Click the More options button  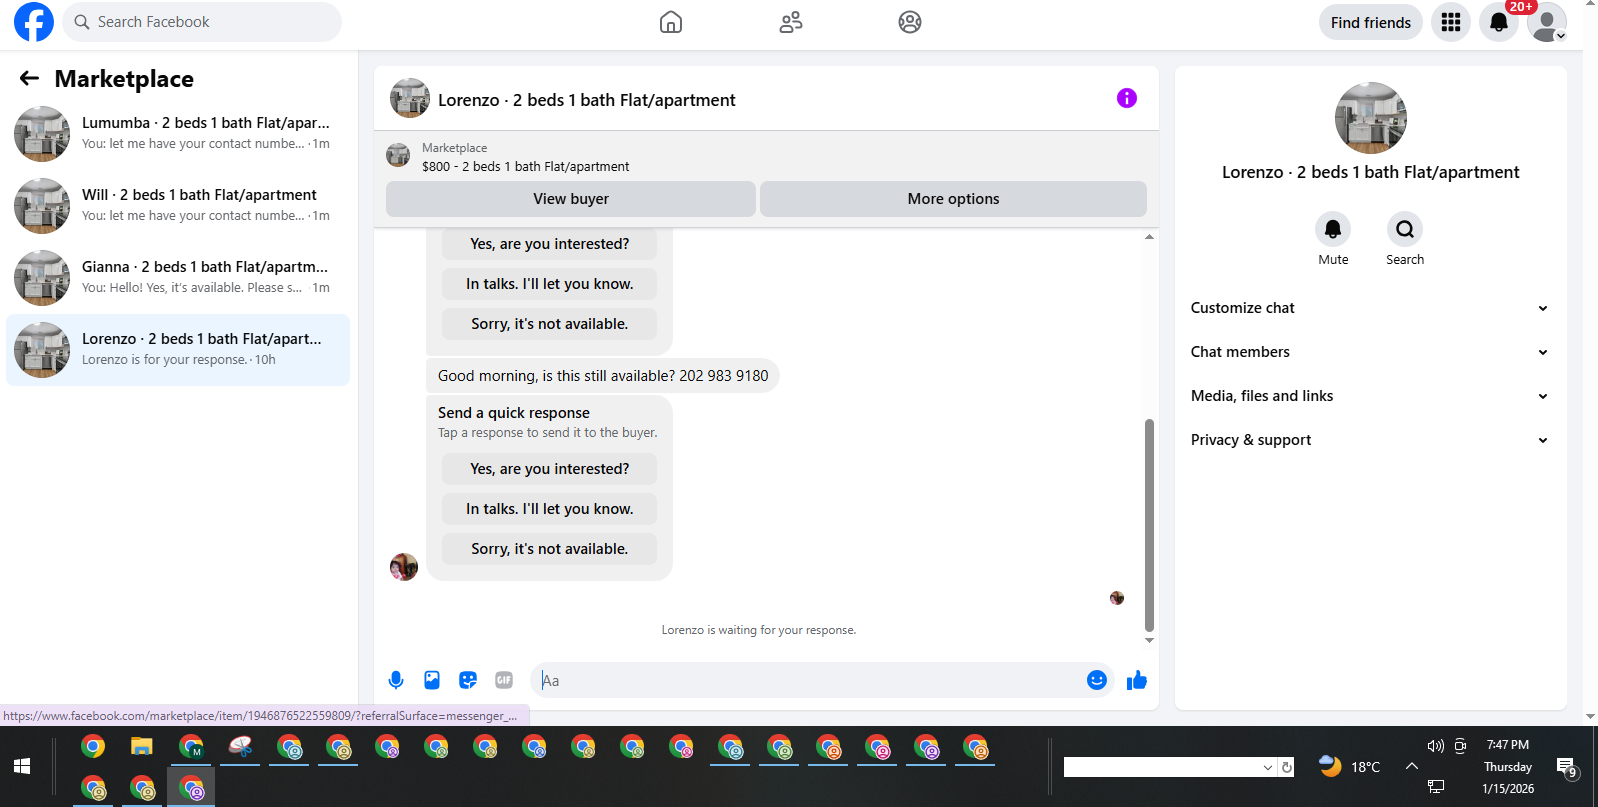pos(953,199)
